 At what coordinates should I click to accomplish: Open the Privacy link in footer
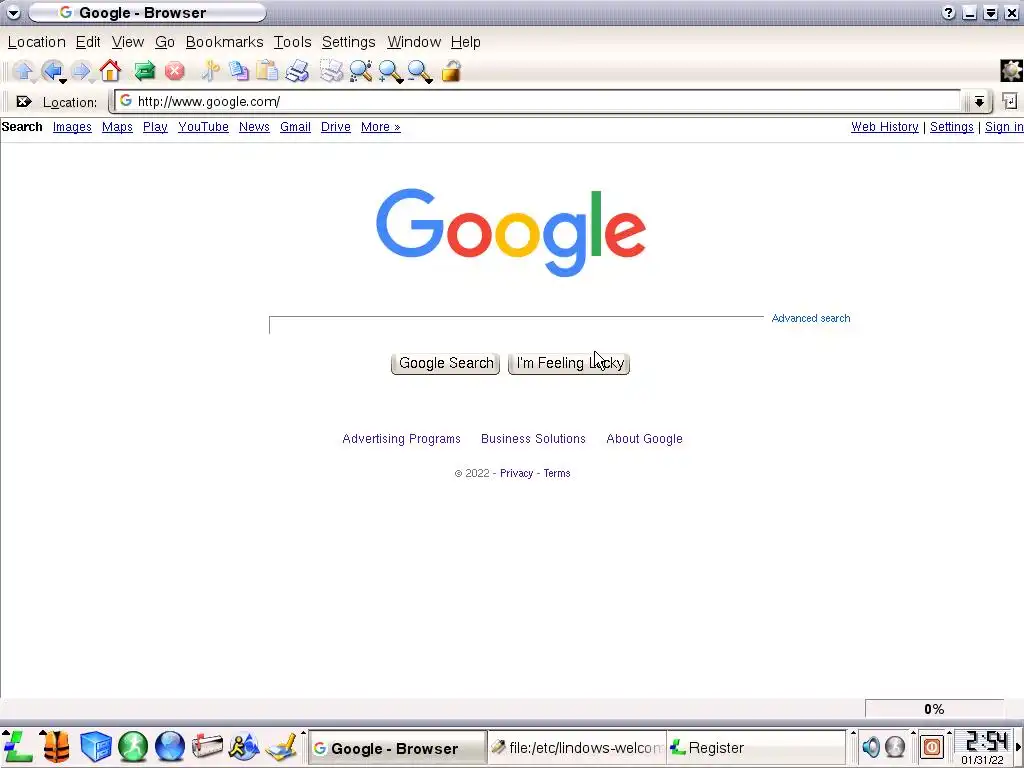pyautogui.click(x=516, y=473)
